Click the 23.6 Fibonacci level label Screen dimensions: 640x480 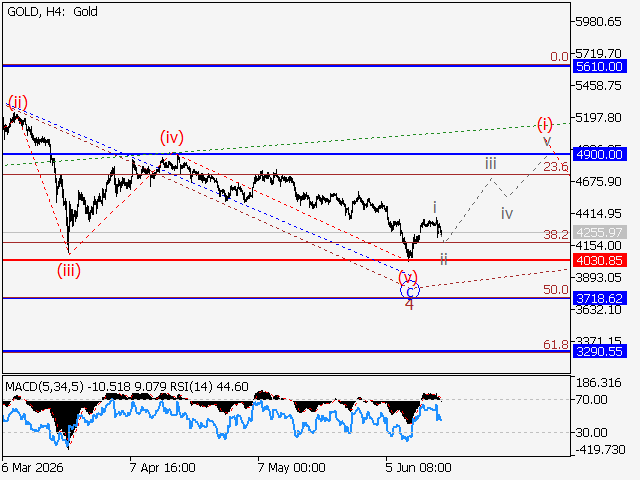coord(556,167)
